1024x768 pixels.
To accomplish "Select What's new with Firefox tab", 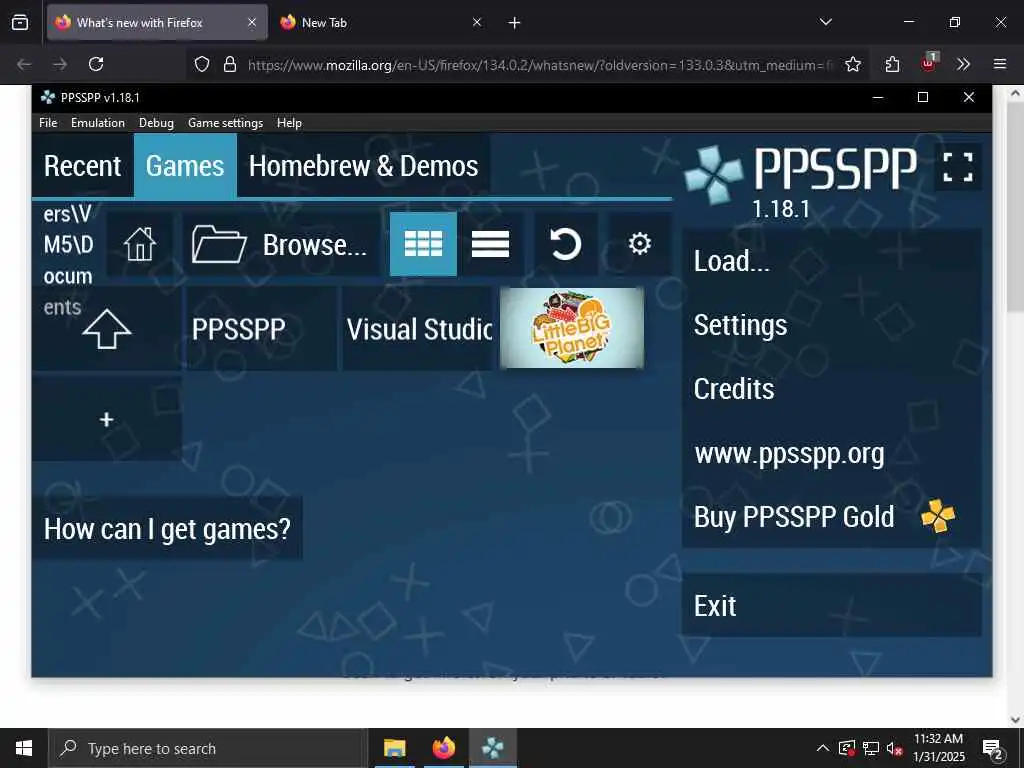I will 157,23.
